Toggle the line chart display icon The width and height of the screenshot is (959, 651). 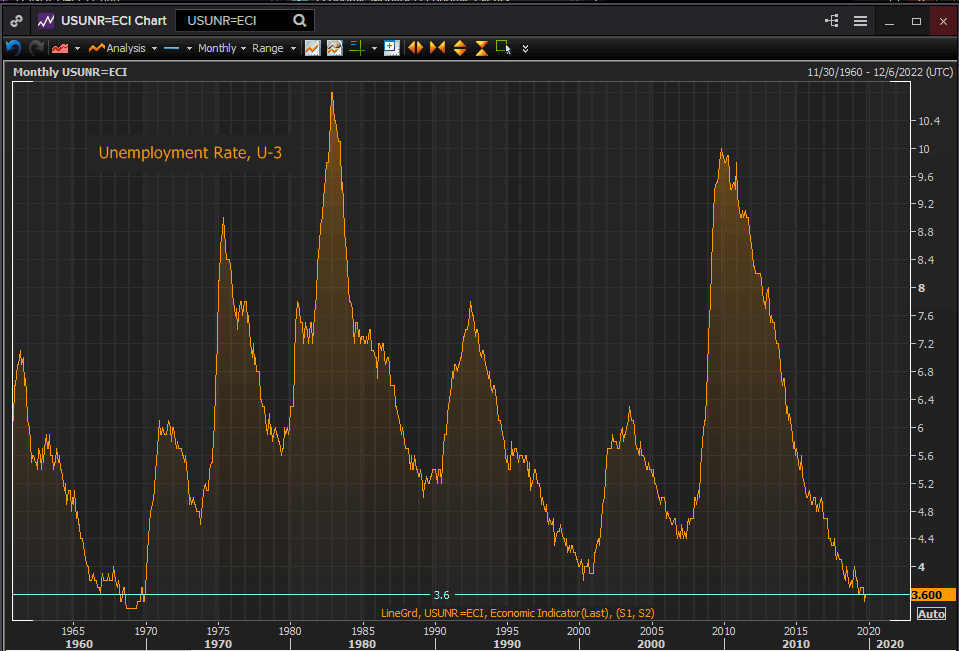click(x=313, y=48)
